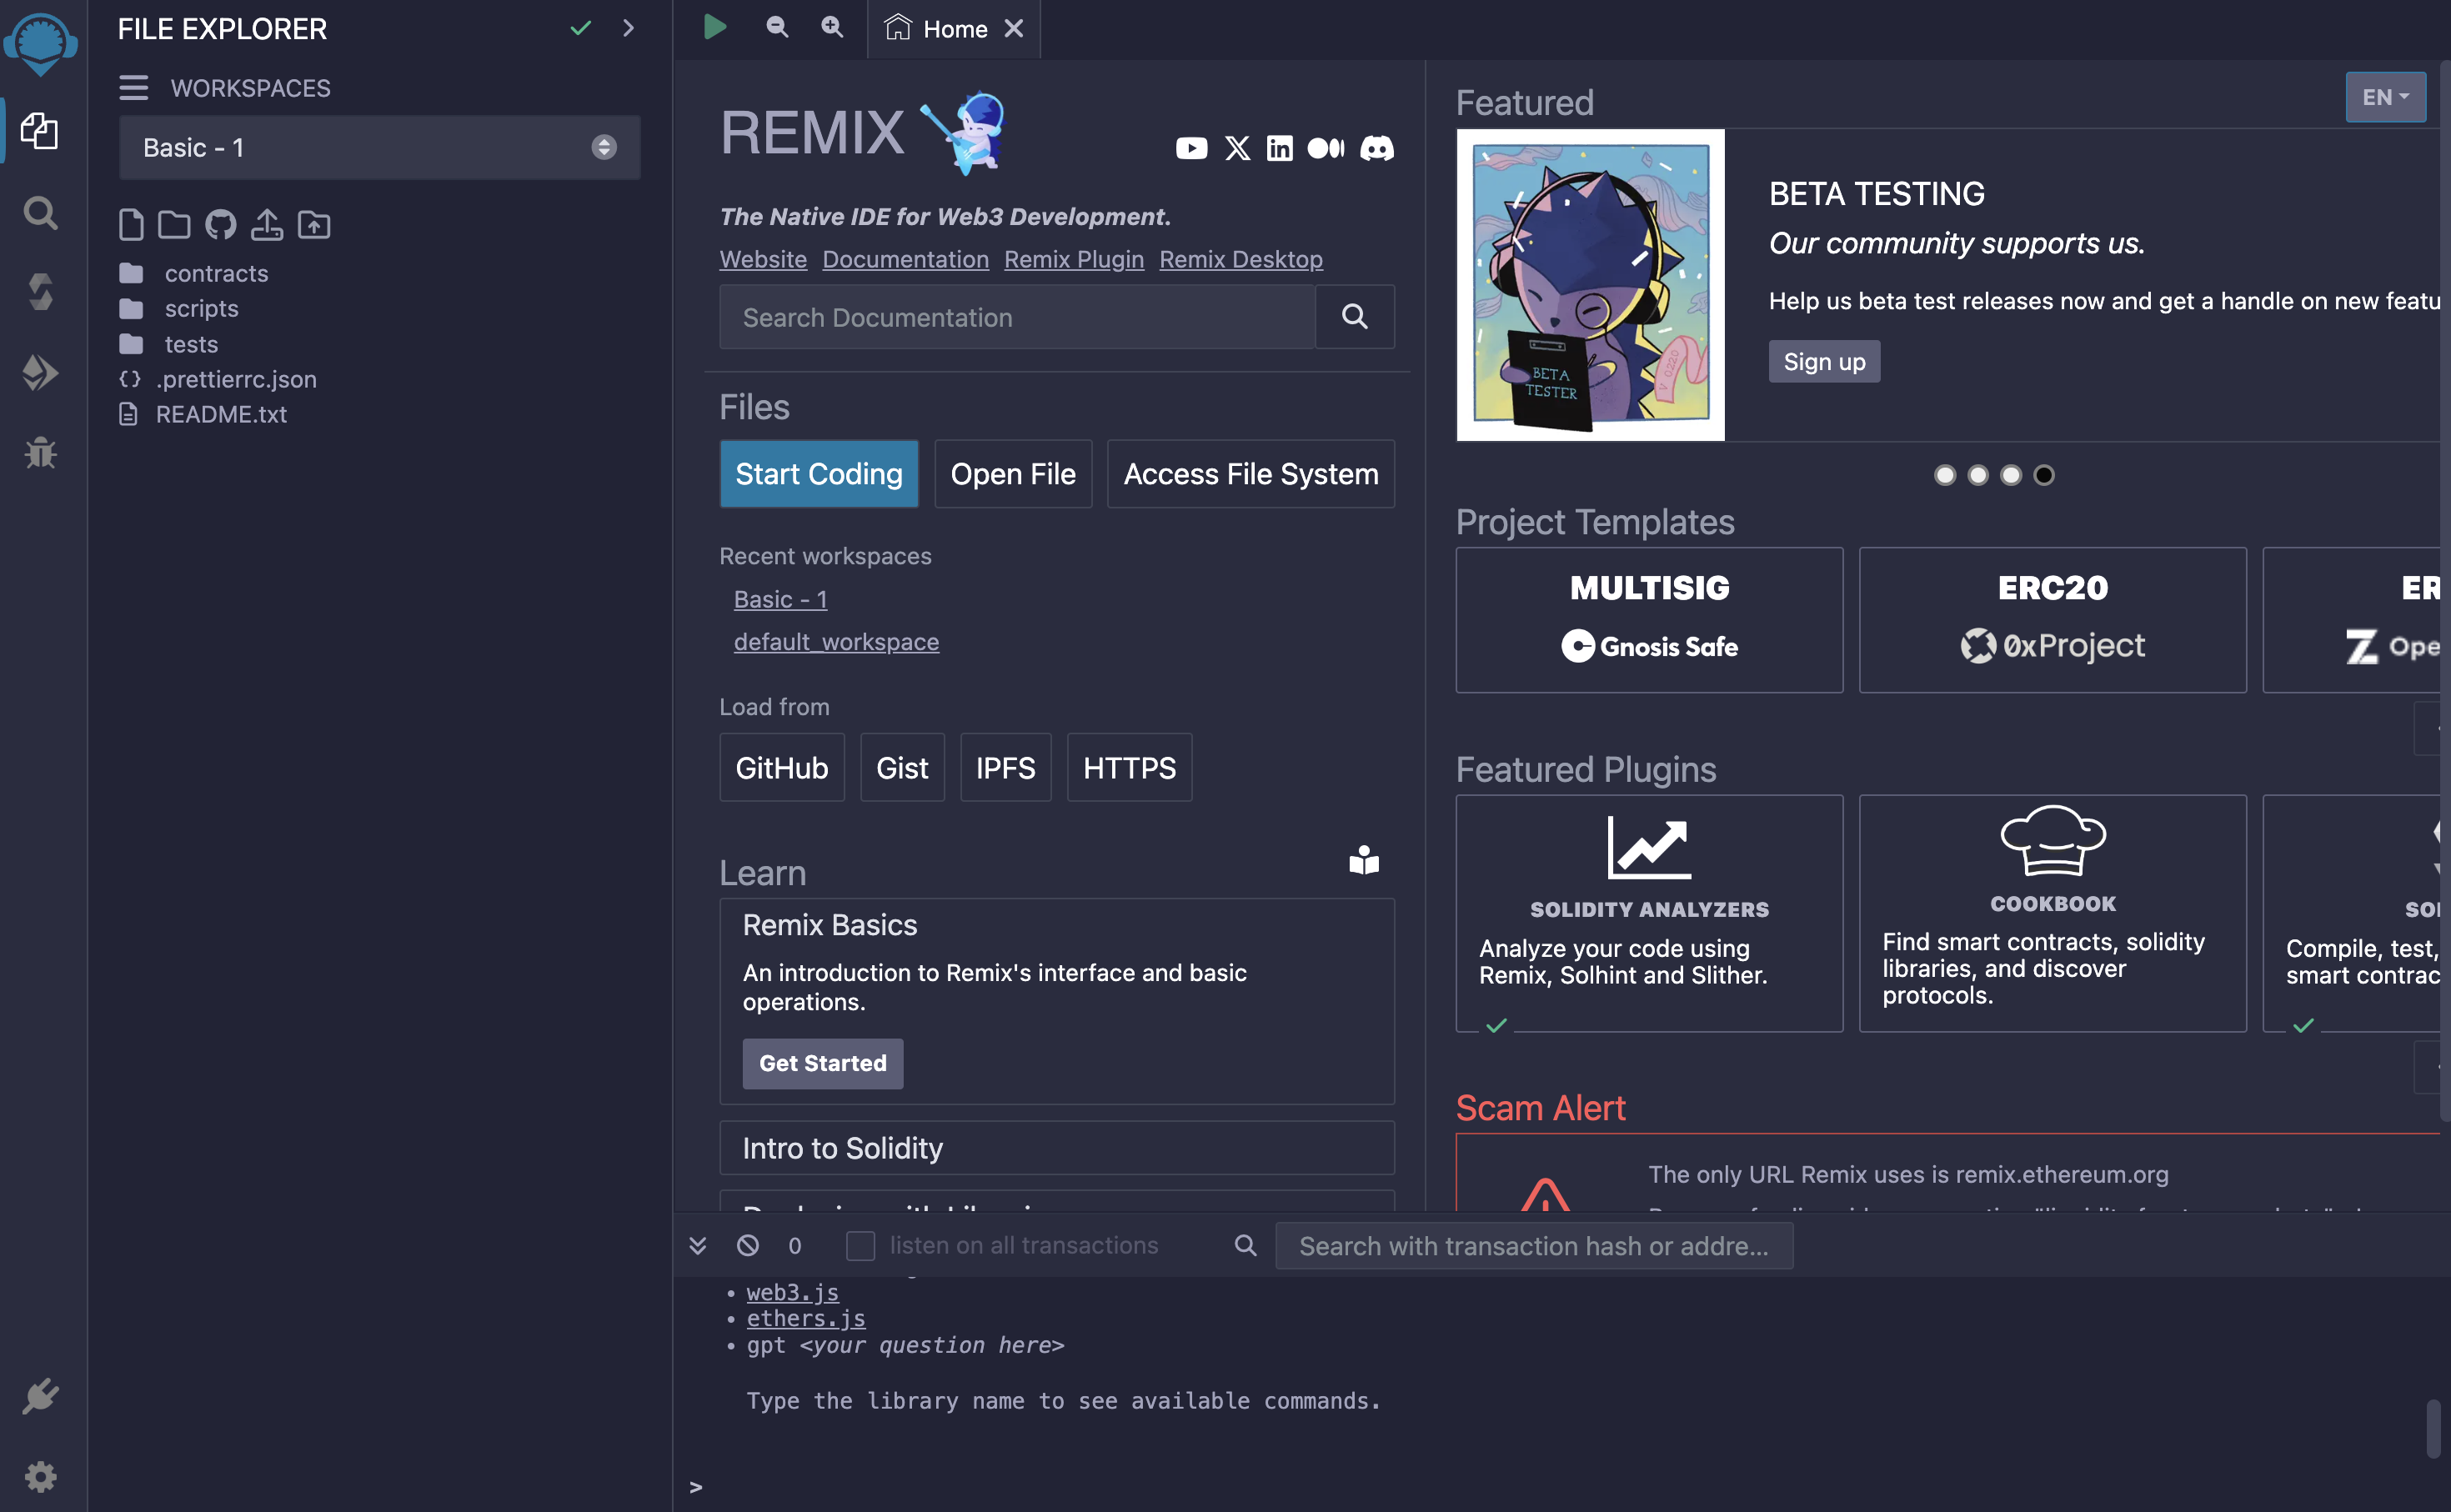Toggle activation of the Solidity Analyzers plugin
2451x1512 pixels.
(x=1497, y=1025)
